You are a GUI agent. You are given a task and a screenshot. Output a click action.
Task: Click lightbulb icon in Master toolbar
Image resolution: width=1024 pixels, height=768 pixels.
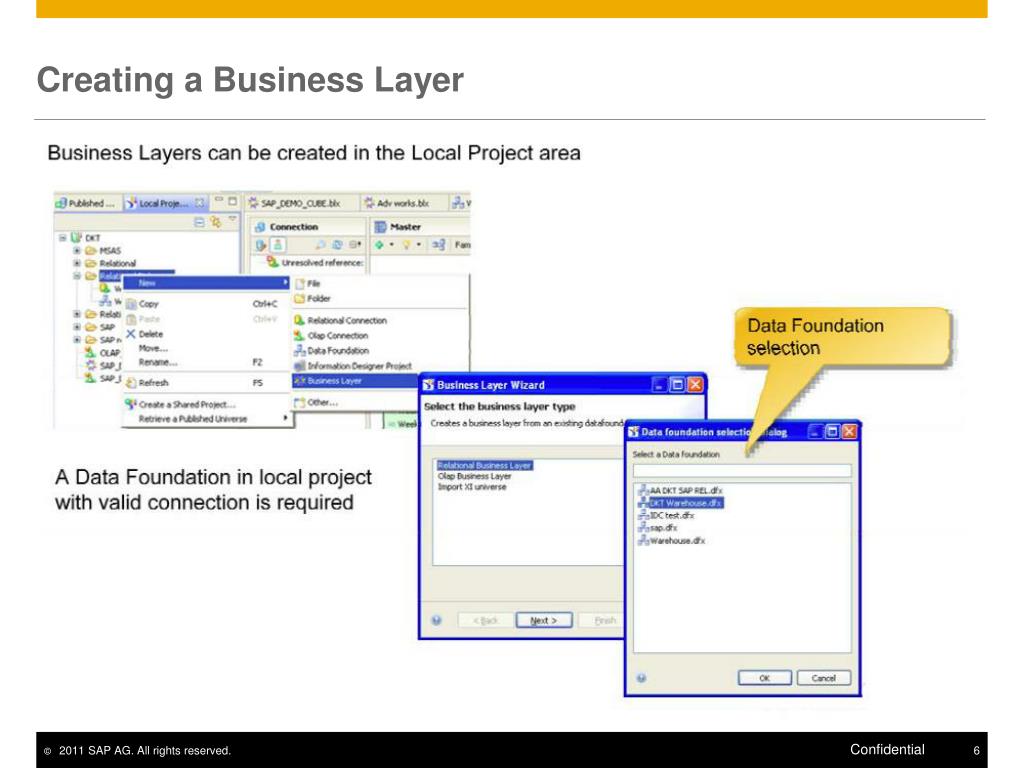(406, 245)
